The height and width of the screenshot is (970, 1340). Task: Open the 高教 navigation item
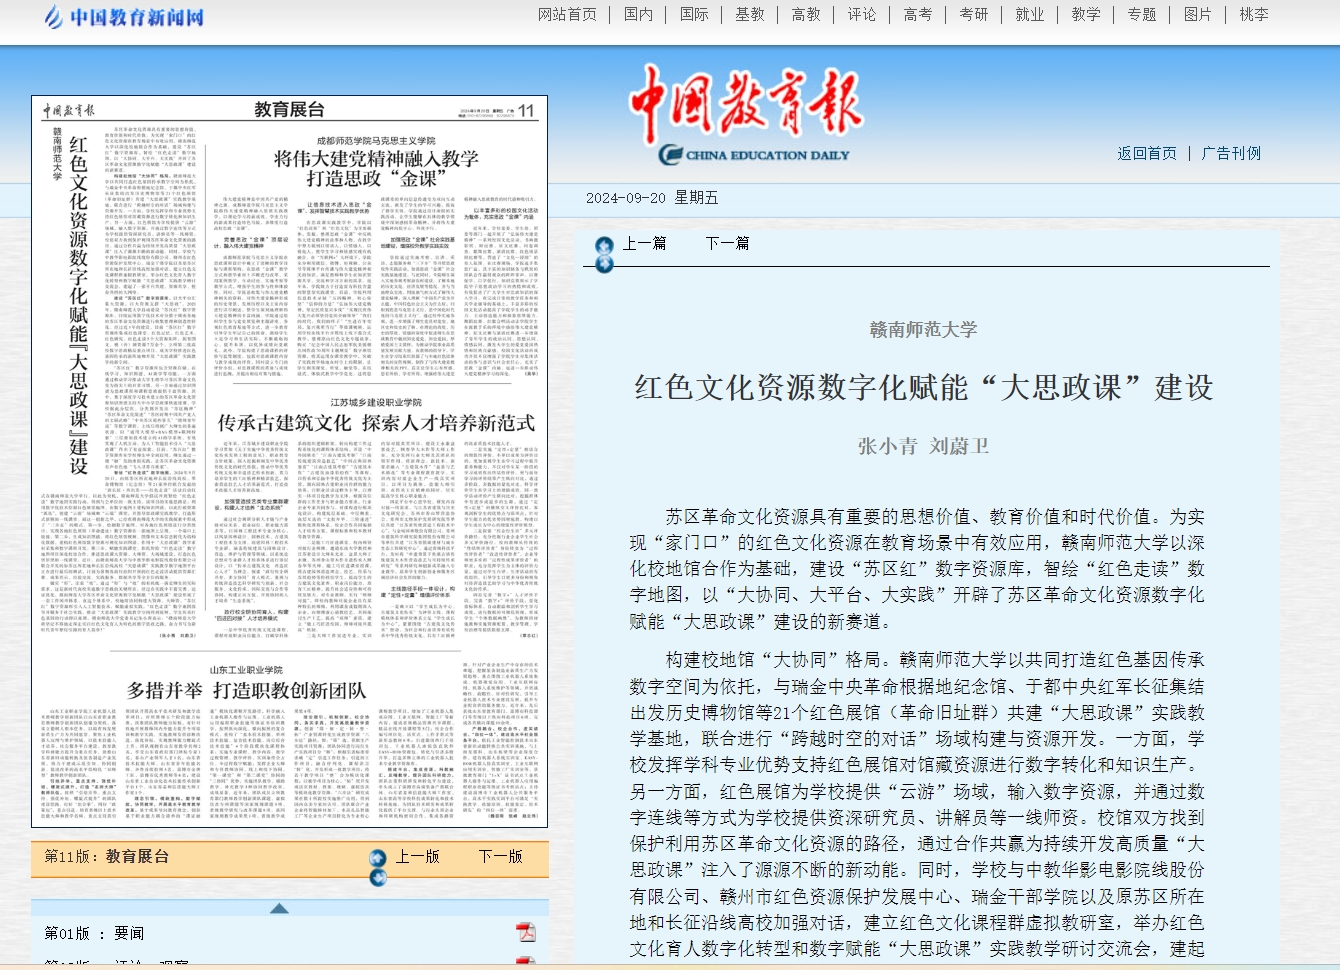(806, 14)
